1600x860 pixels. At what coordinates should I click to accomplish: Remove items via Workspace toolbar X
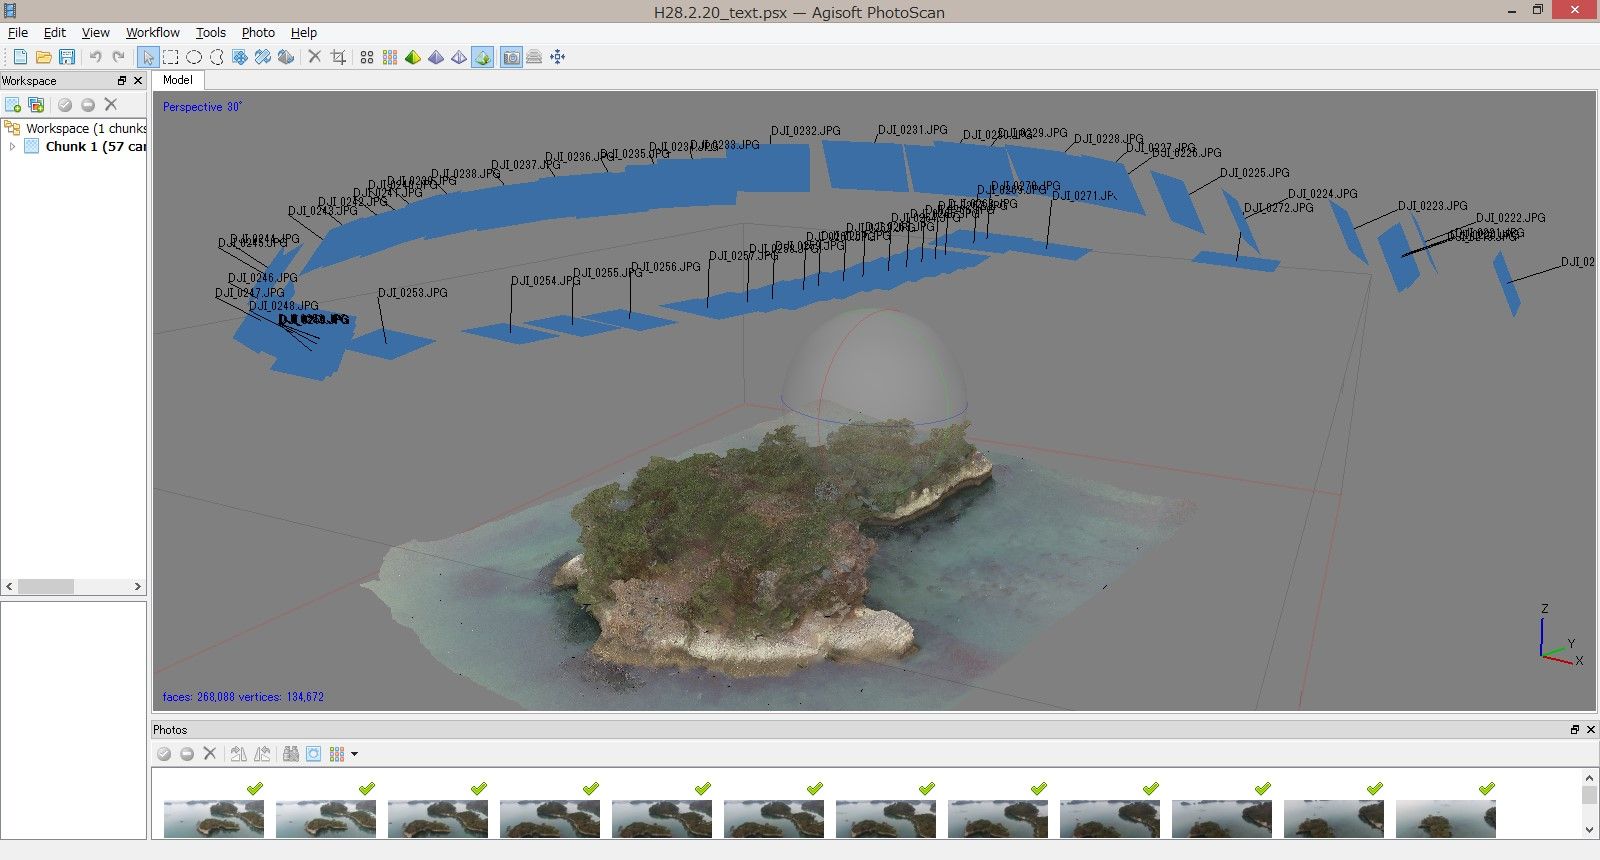[111, 104]
